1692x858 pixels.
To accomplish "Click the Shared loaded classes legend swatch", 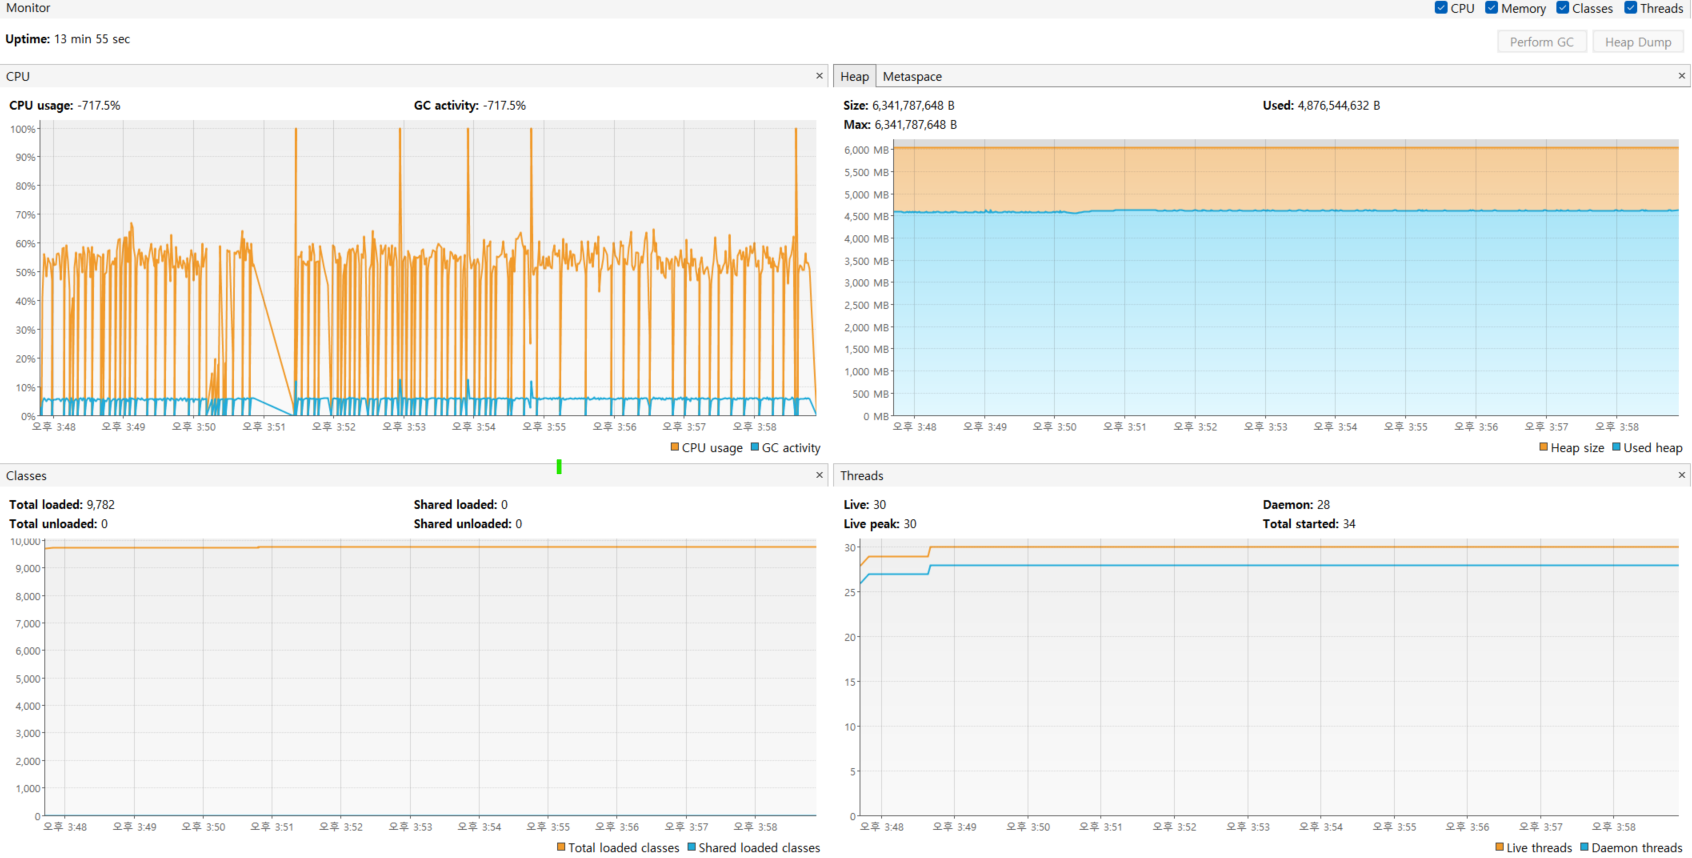I will 692,847.
